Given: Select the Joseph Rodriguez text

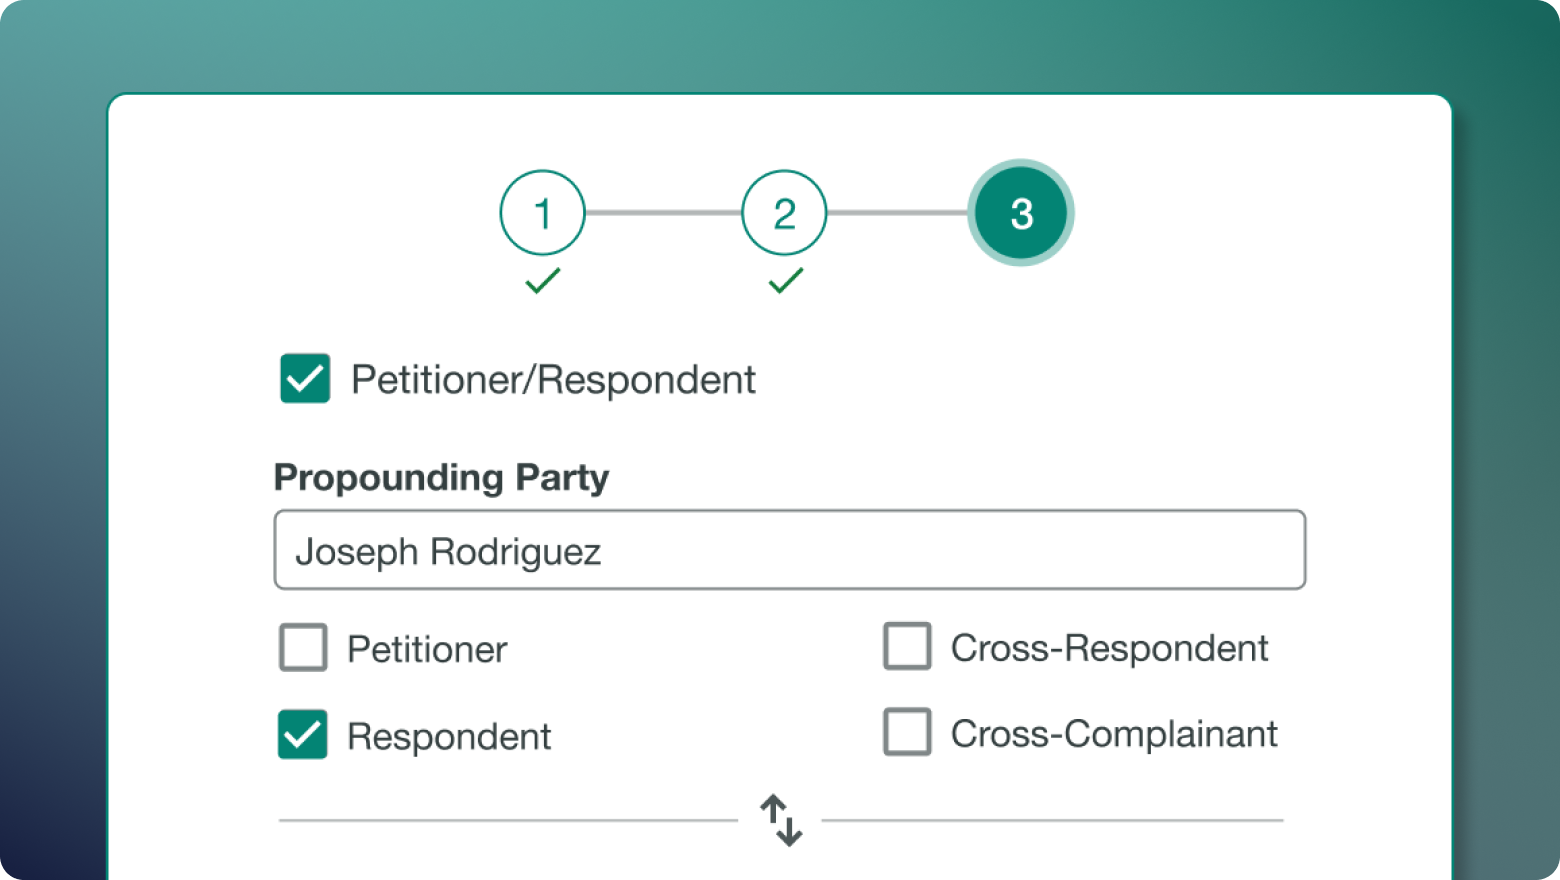Looking at the screenshot, I should tap(448, 551).
